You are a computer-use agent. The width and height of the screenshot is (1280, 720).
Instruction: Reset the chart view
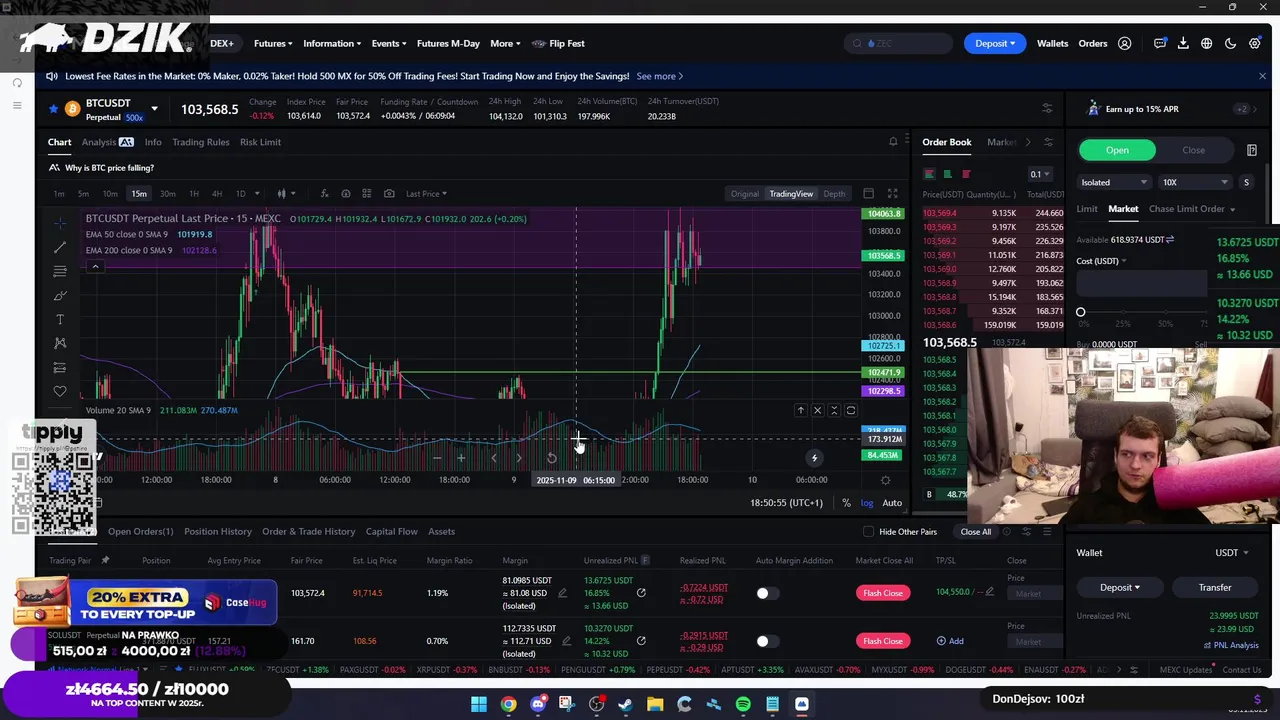[551, 458]
